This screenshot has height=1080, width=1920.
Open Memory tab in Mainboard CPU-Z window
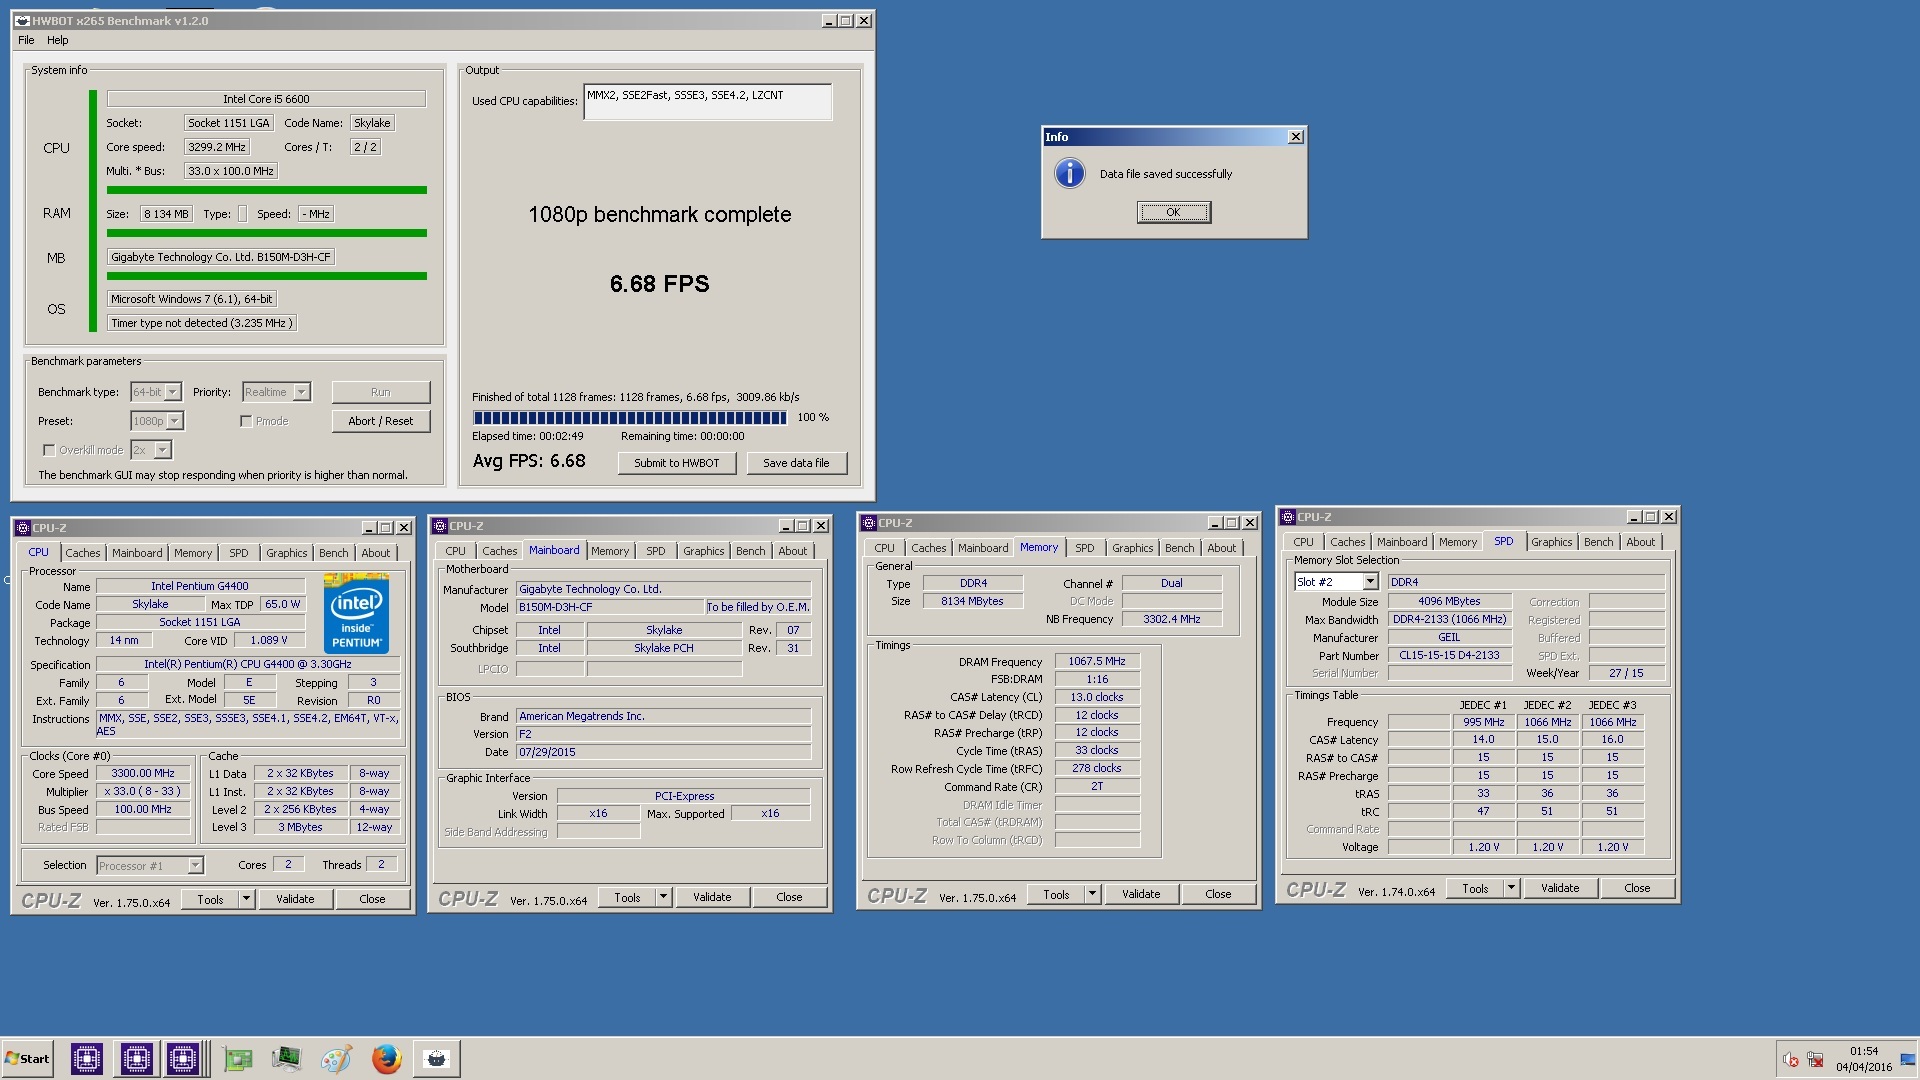pos(610,551)
